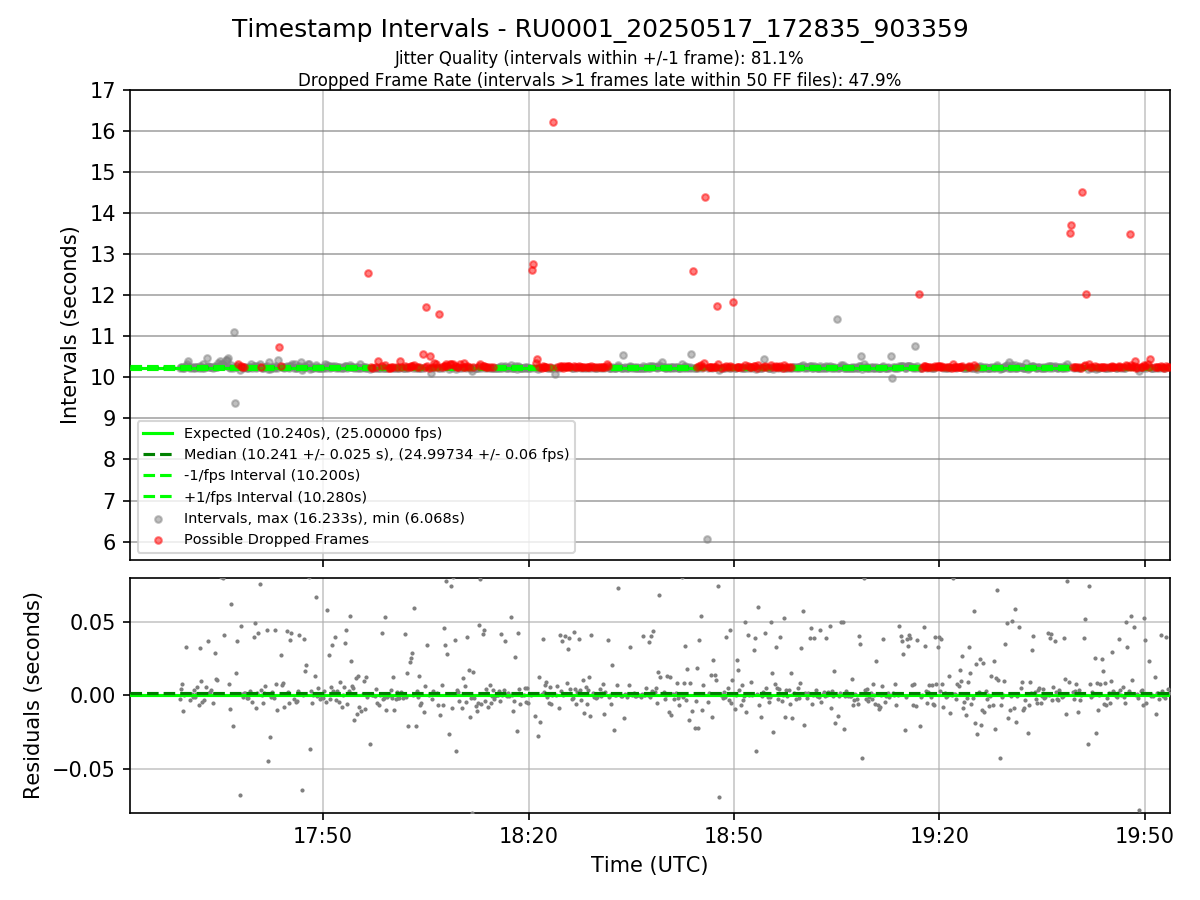Click the '18:50' x-axis tick label
This screenshot has height=900, width=1200.
pos(734,836)
